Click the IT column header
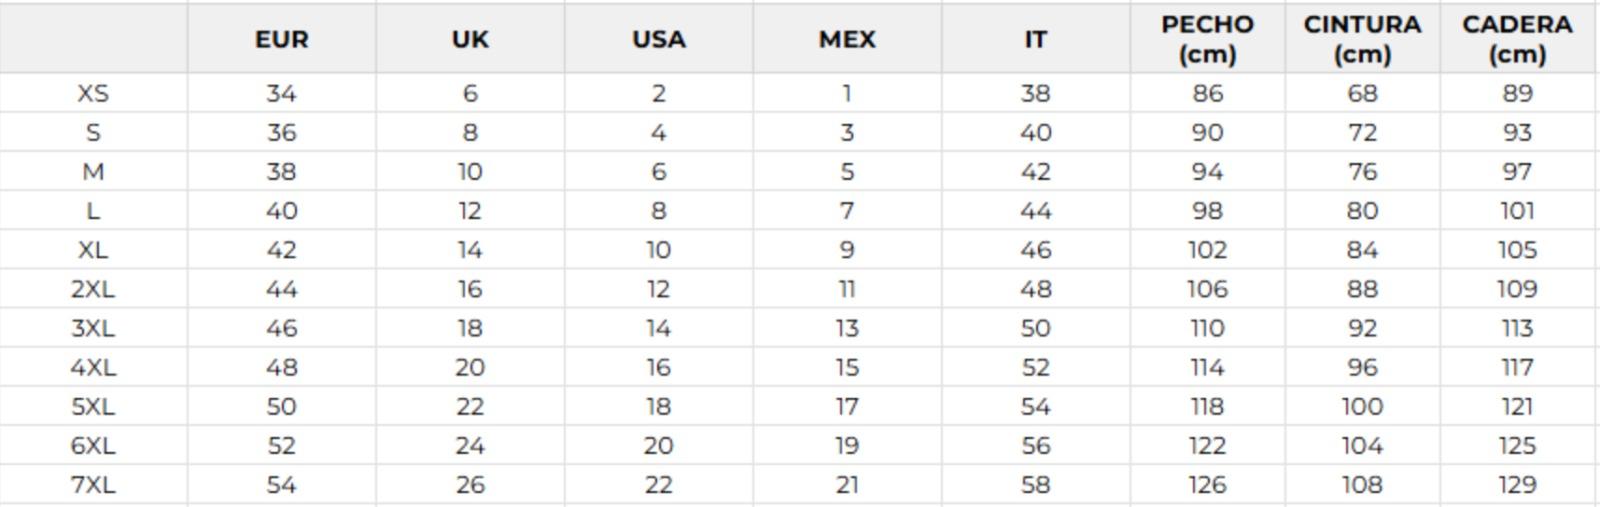Image resolution: width=1600 pixels, height=507 pixels. tap(1035, 39)
